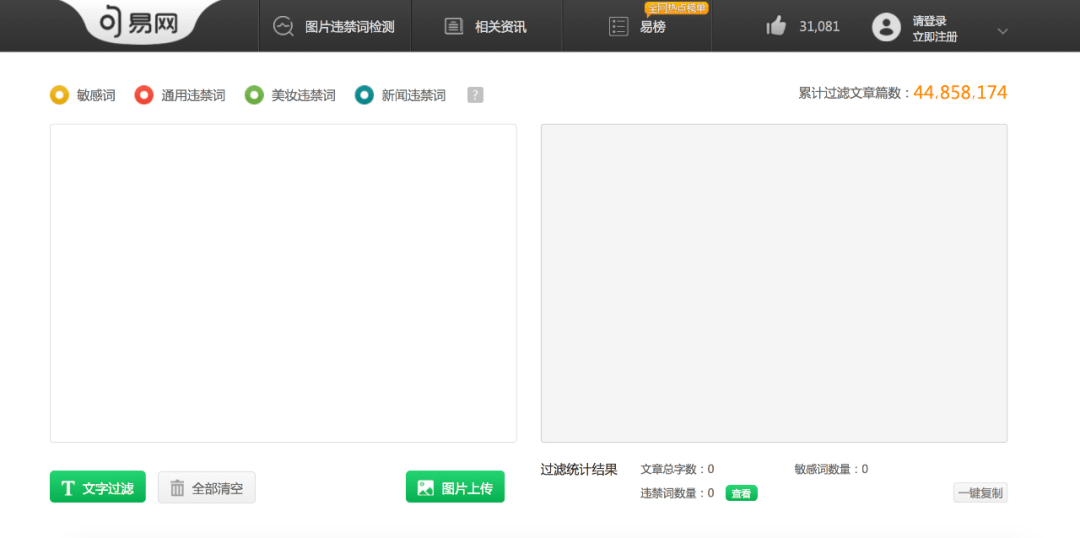Image resolution: width=1080 pixels, height=538 pixels.
Task: Click the 易网 logo in header
Action: [138, 24]
